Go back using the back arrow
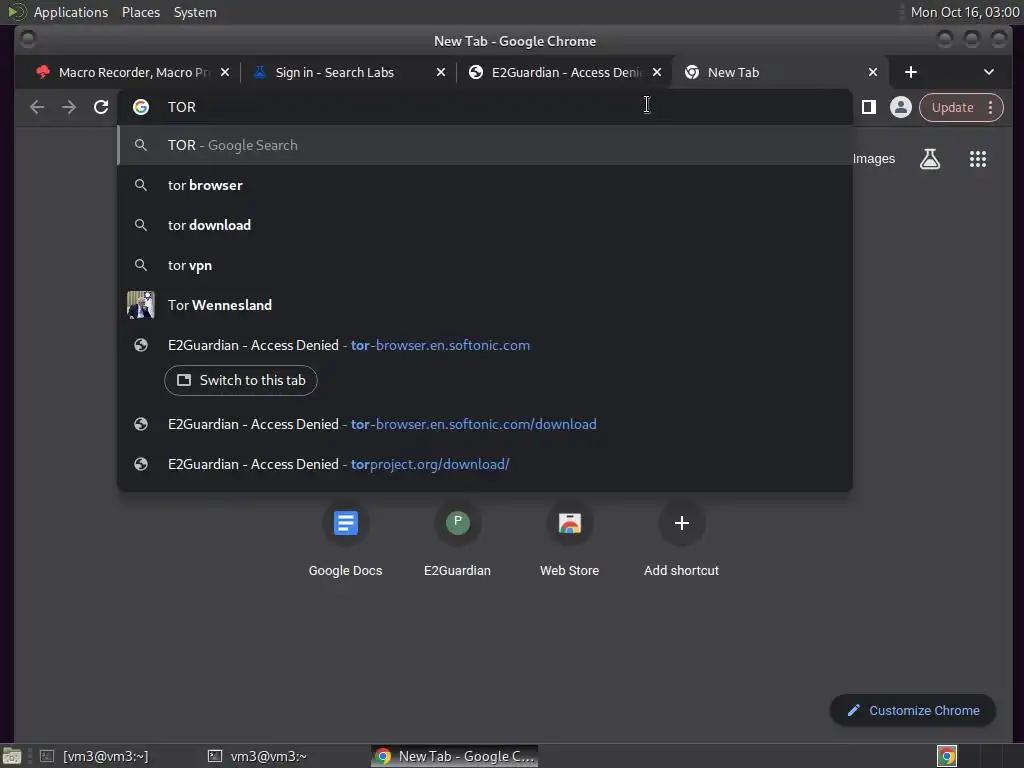The image size is (1024, 768). [37, 107]
